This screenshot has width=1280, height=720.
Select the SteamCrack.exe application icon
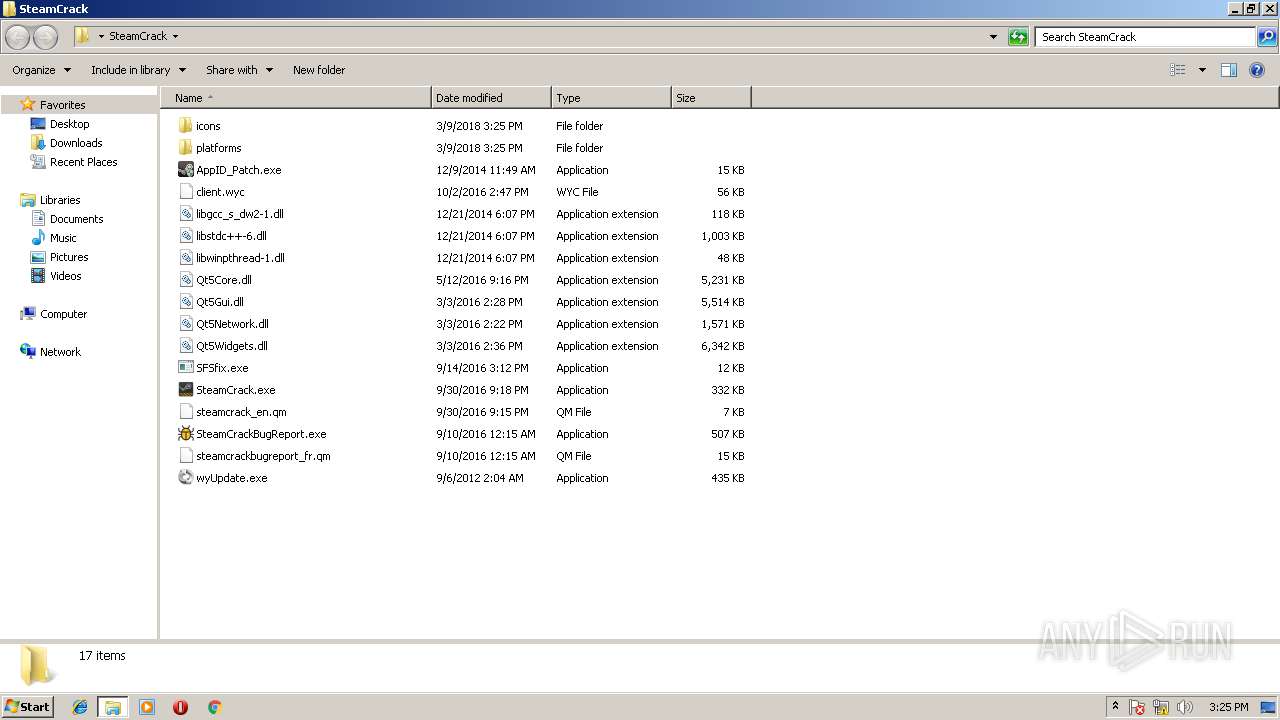pos(185,390)
